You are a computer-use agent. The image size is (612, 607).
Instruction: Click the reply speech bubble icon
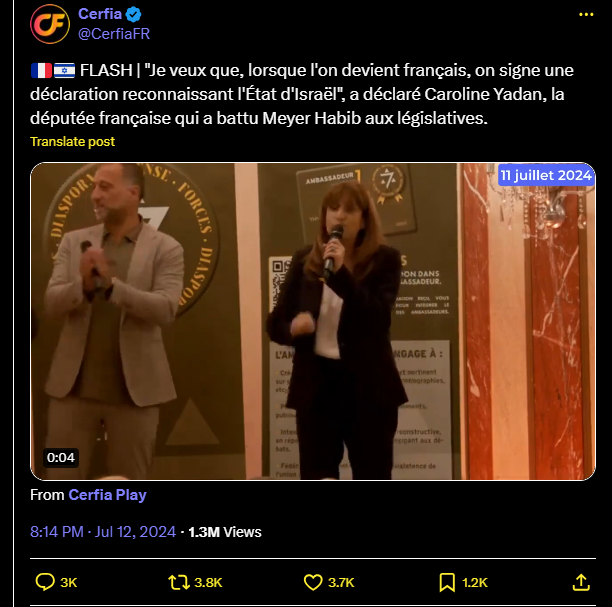(45, 582)
